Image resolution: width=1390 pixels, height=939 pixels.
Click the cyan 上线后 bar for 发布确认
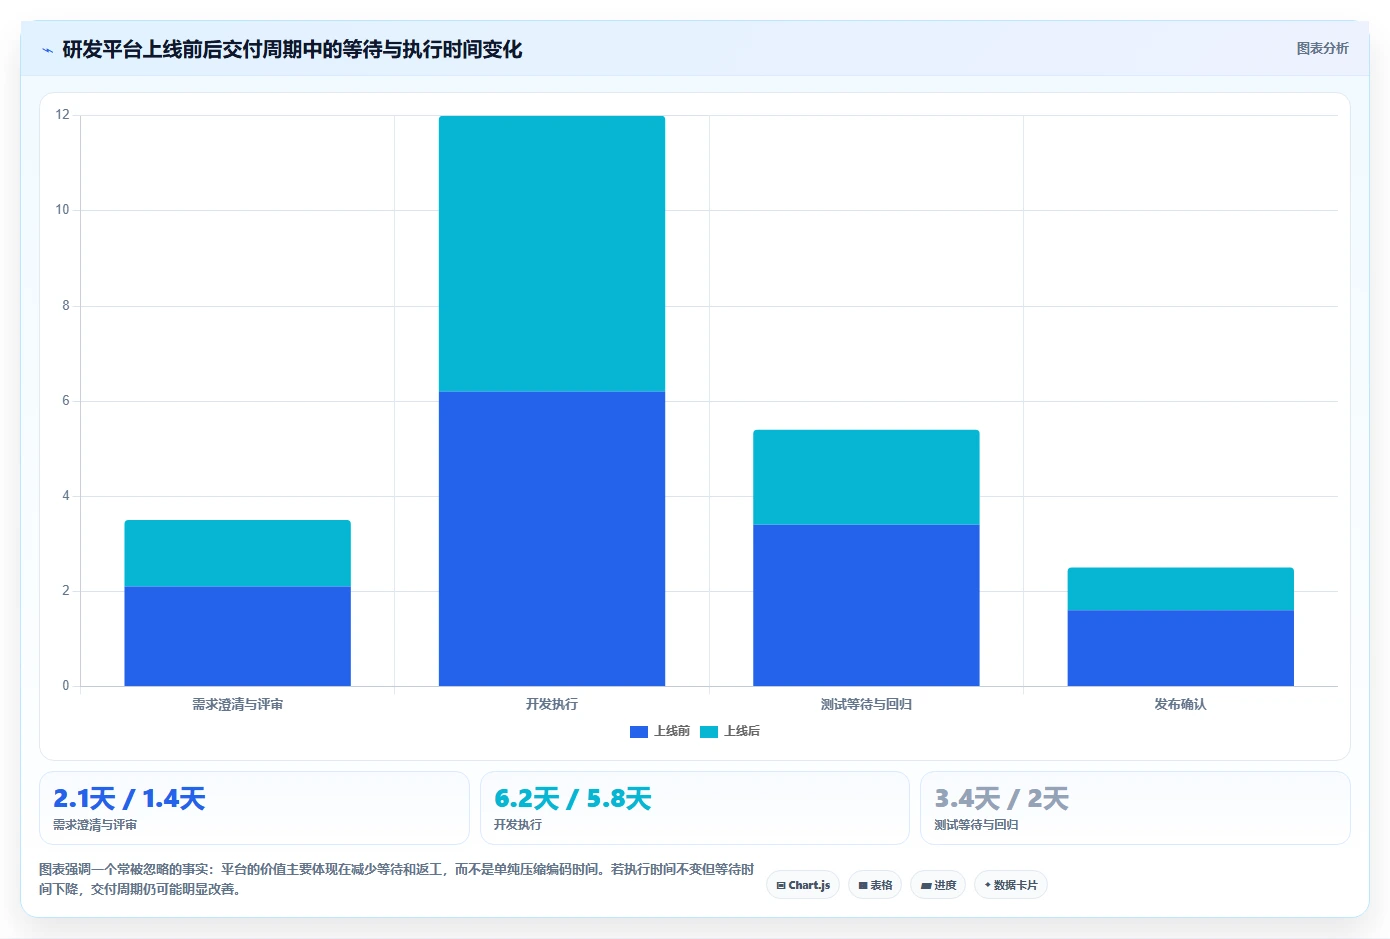[x=1181, y=589]
